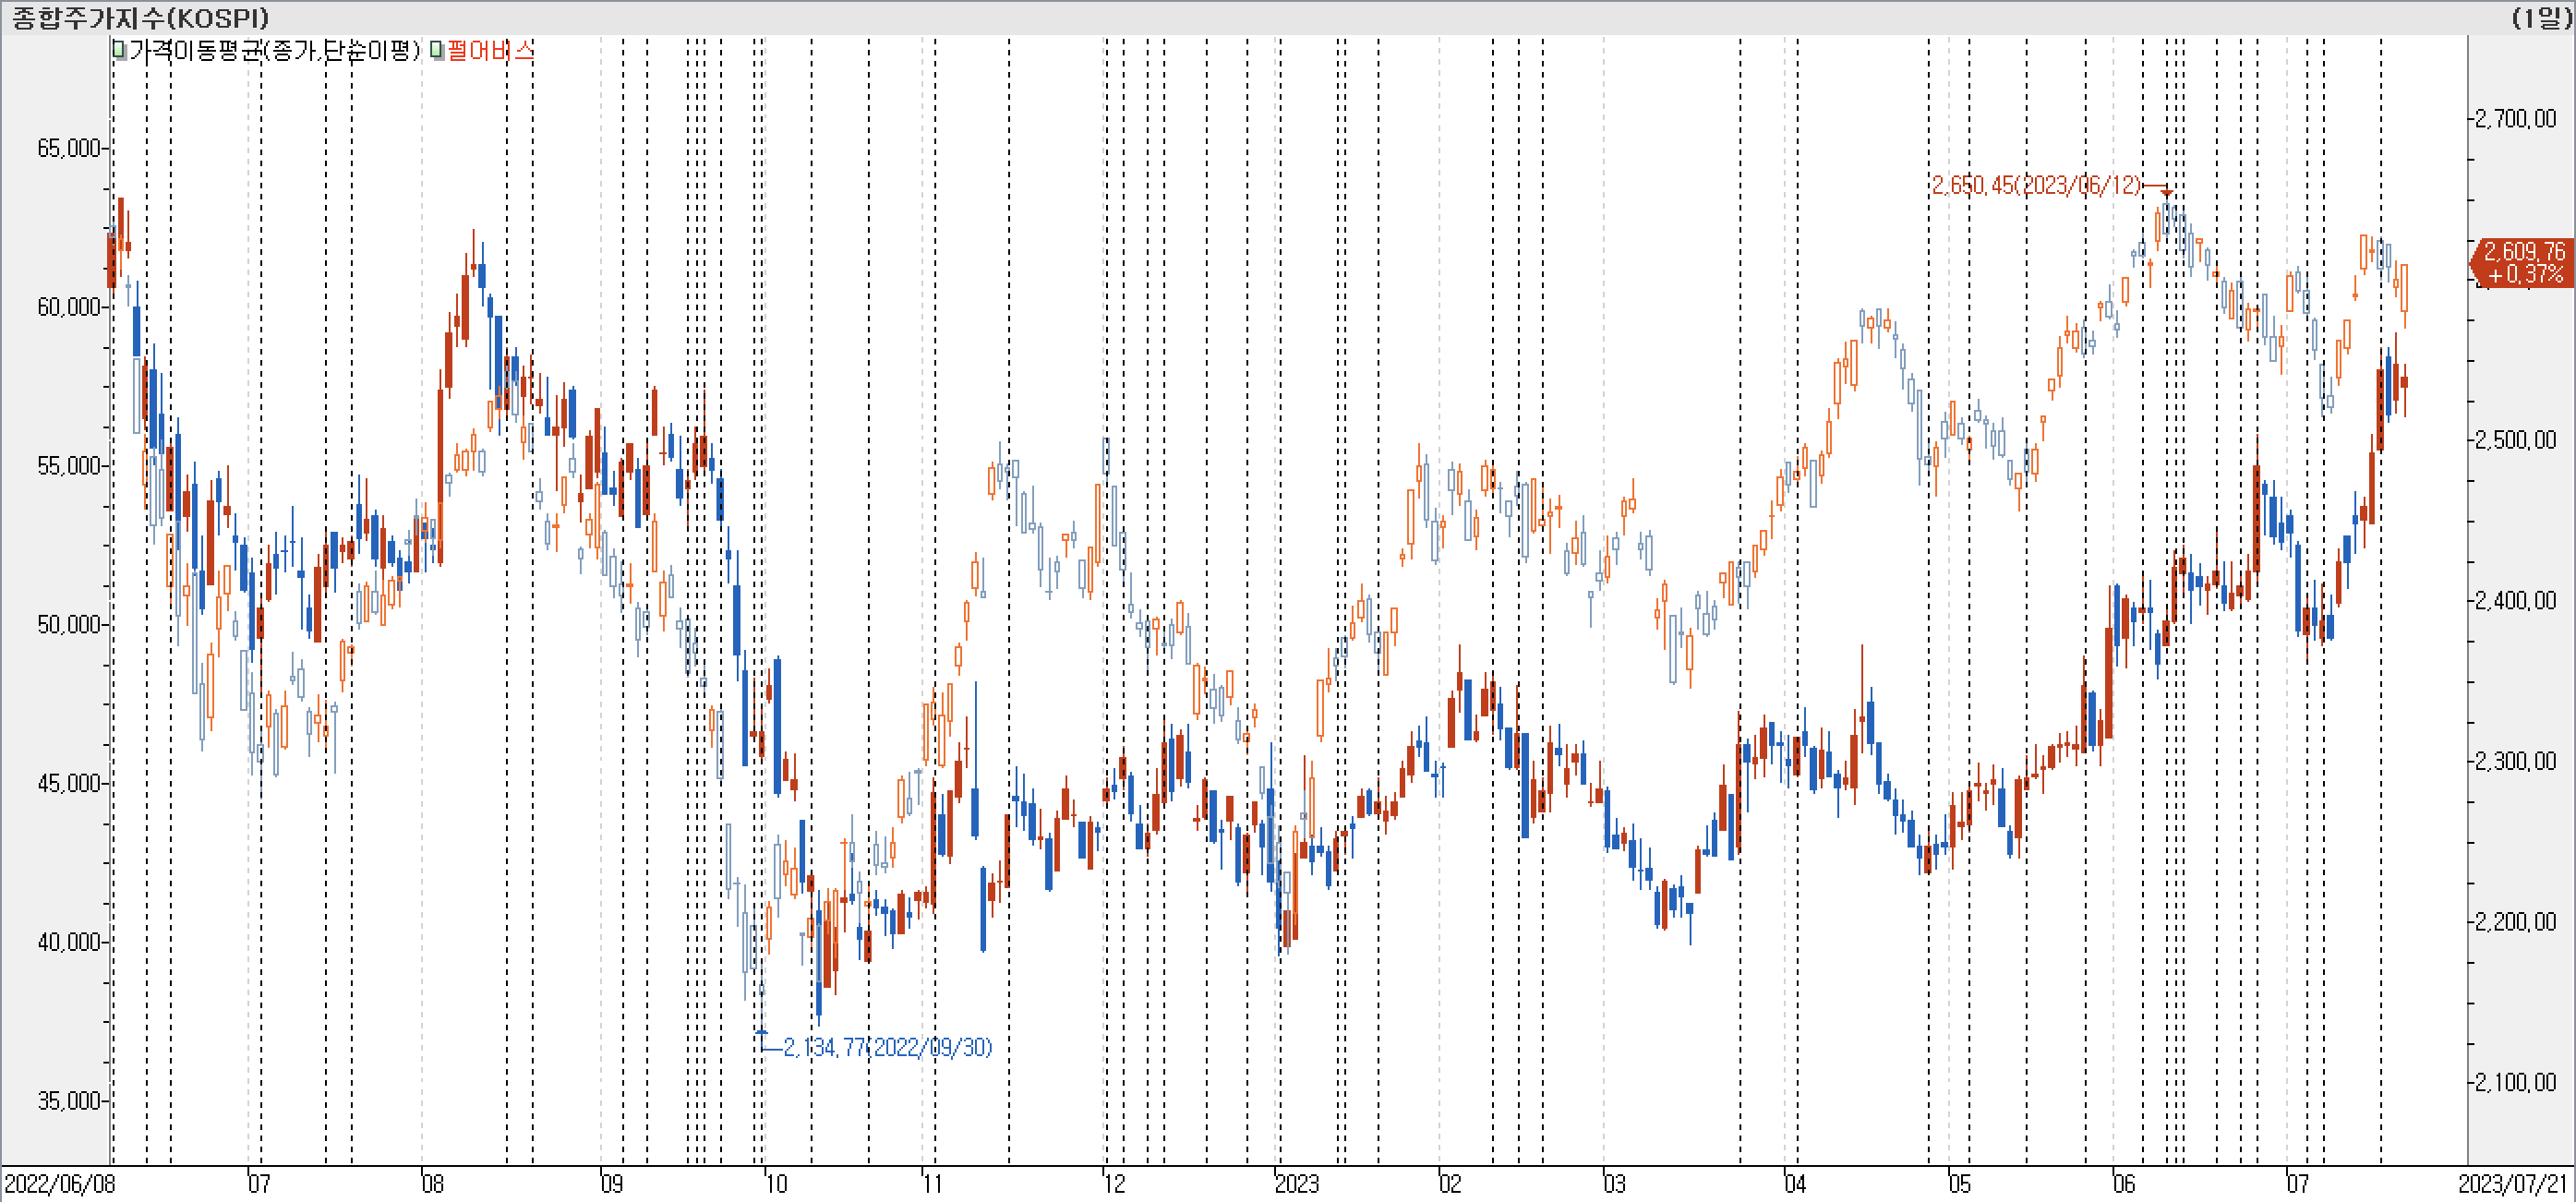Image resolution: width=2576 pixels, height=1202 pixels.
Task: Click the 2022/06/08 start date label
Action: [60, 1185]
